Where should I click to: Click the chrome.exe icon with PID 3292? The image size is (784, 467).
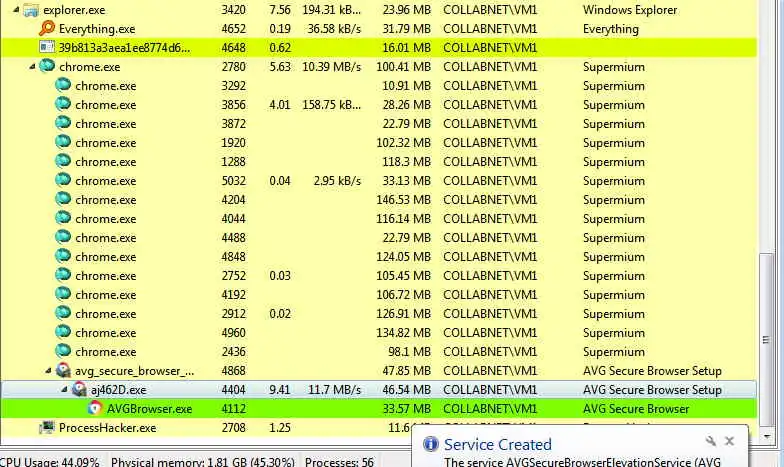[63, 86]
